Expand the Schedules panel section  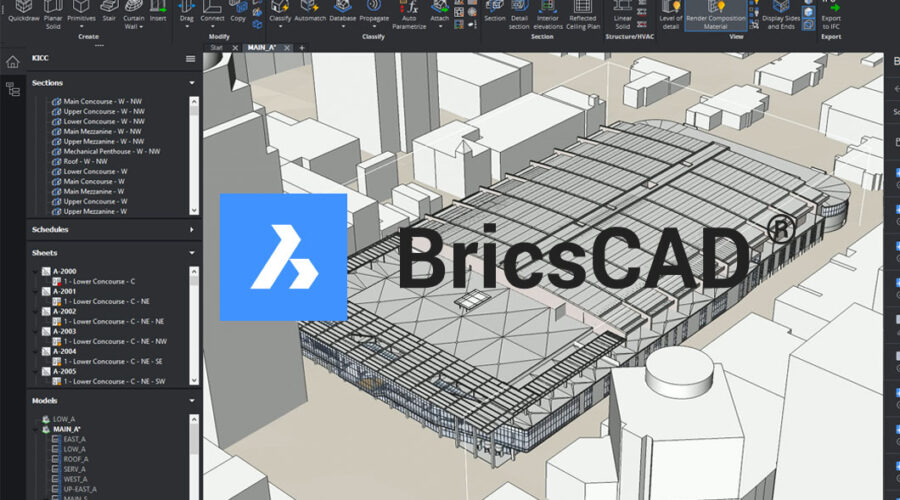[x=190, y=229]
